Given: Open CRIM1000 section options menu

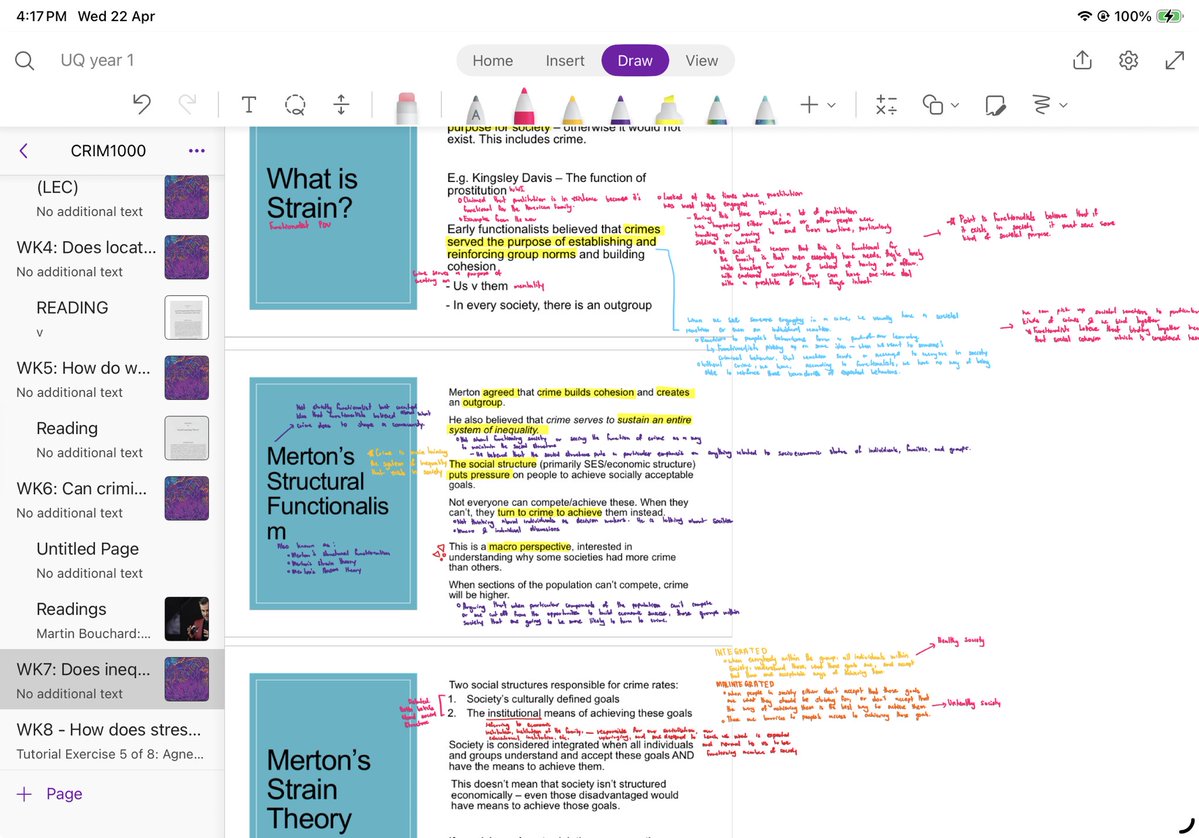Looking at the screenshot, I should click(x=197, y=151).
